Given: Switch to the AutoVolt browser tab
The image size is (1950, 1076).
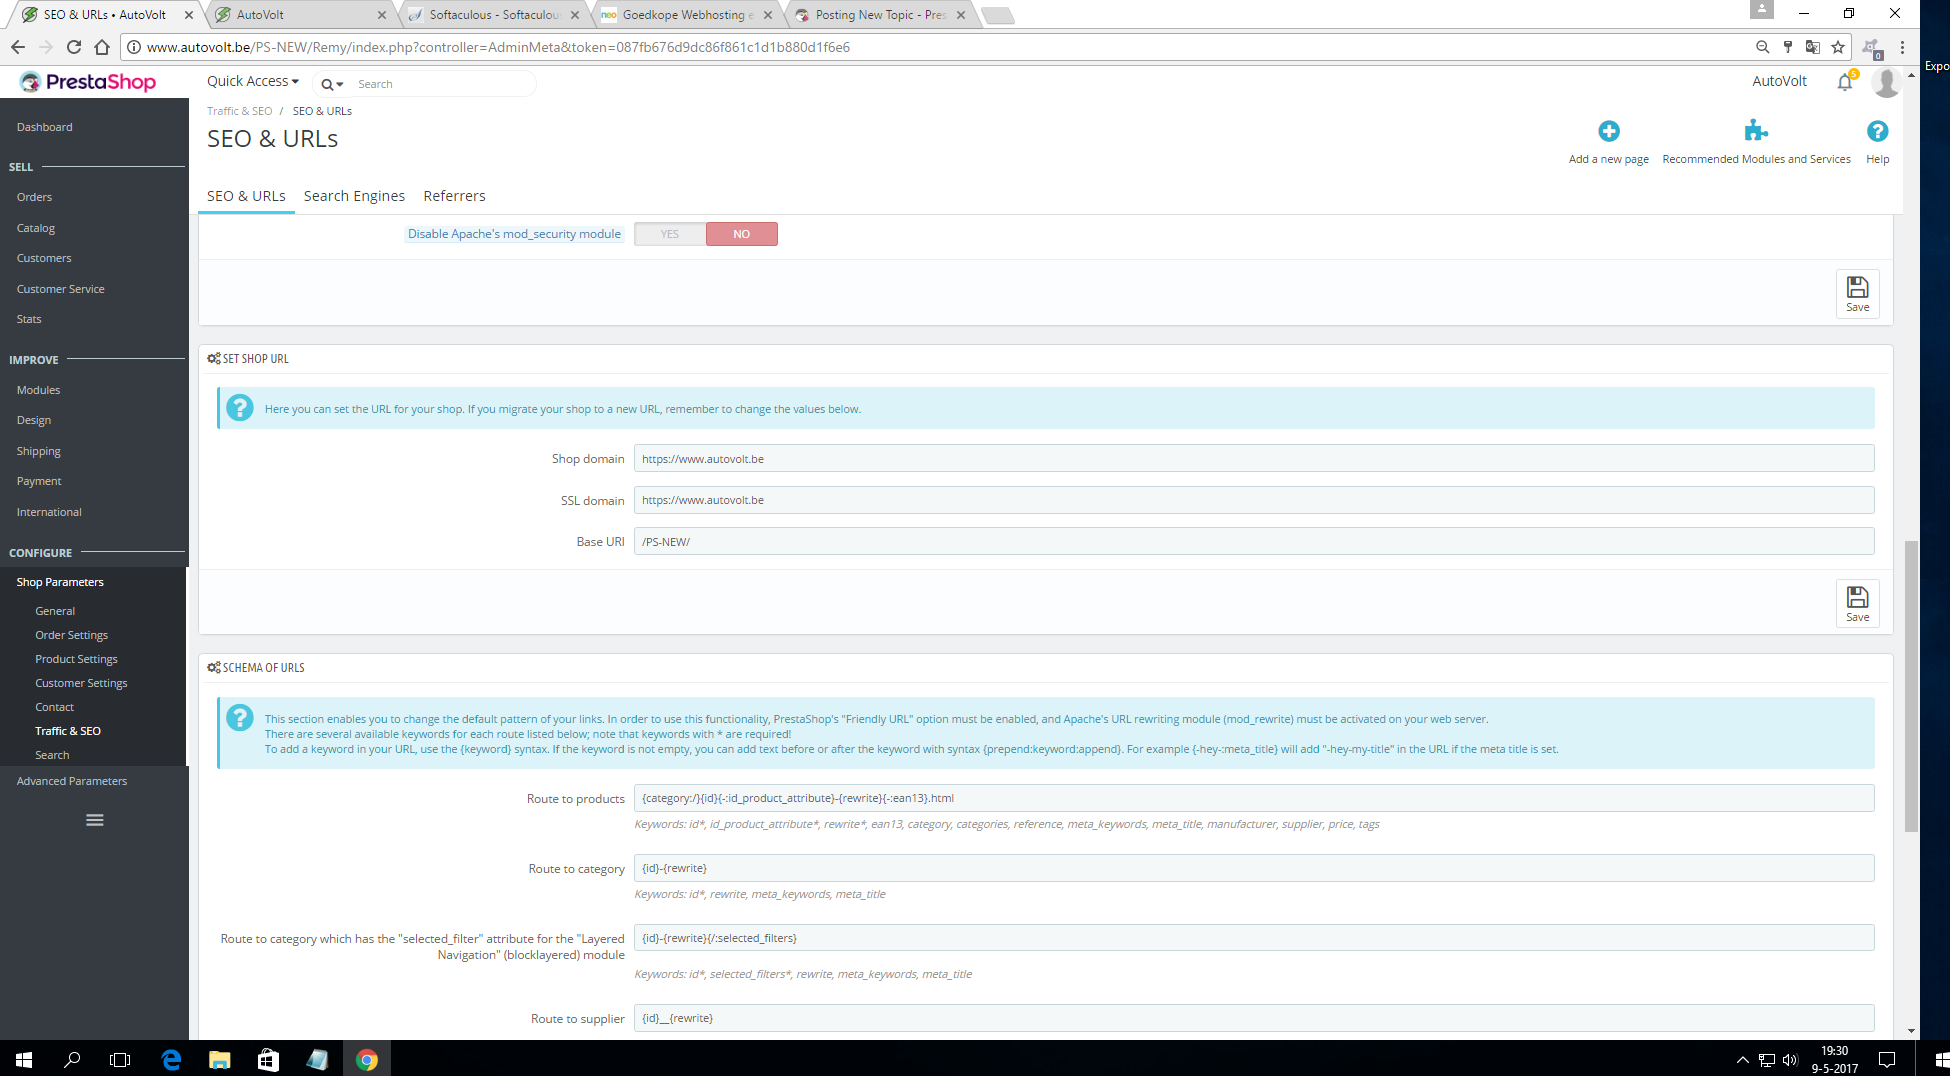Looking at the screenshot, I should pos(301,15).
